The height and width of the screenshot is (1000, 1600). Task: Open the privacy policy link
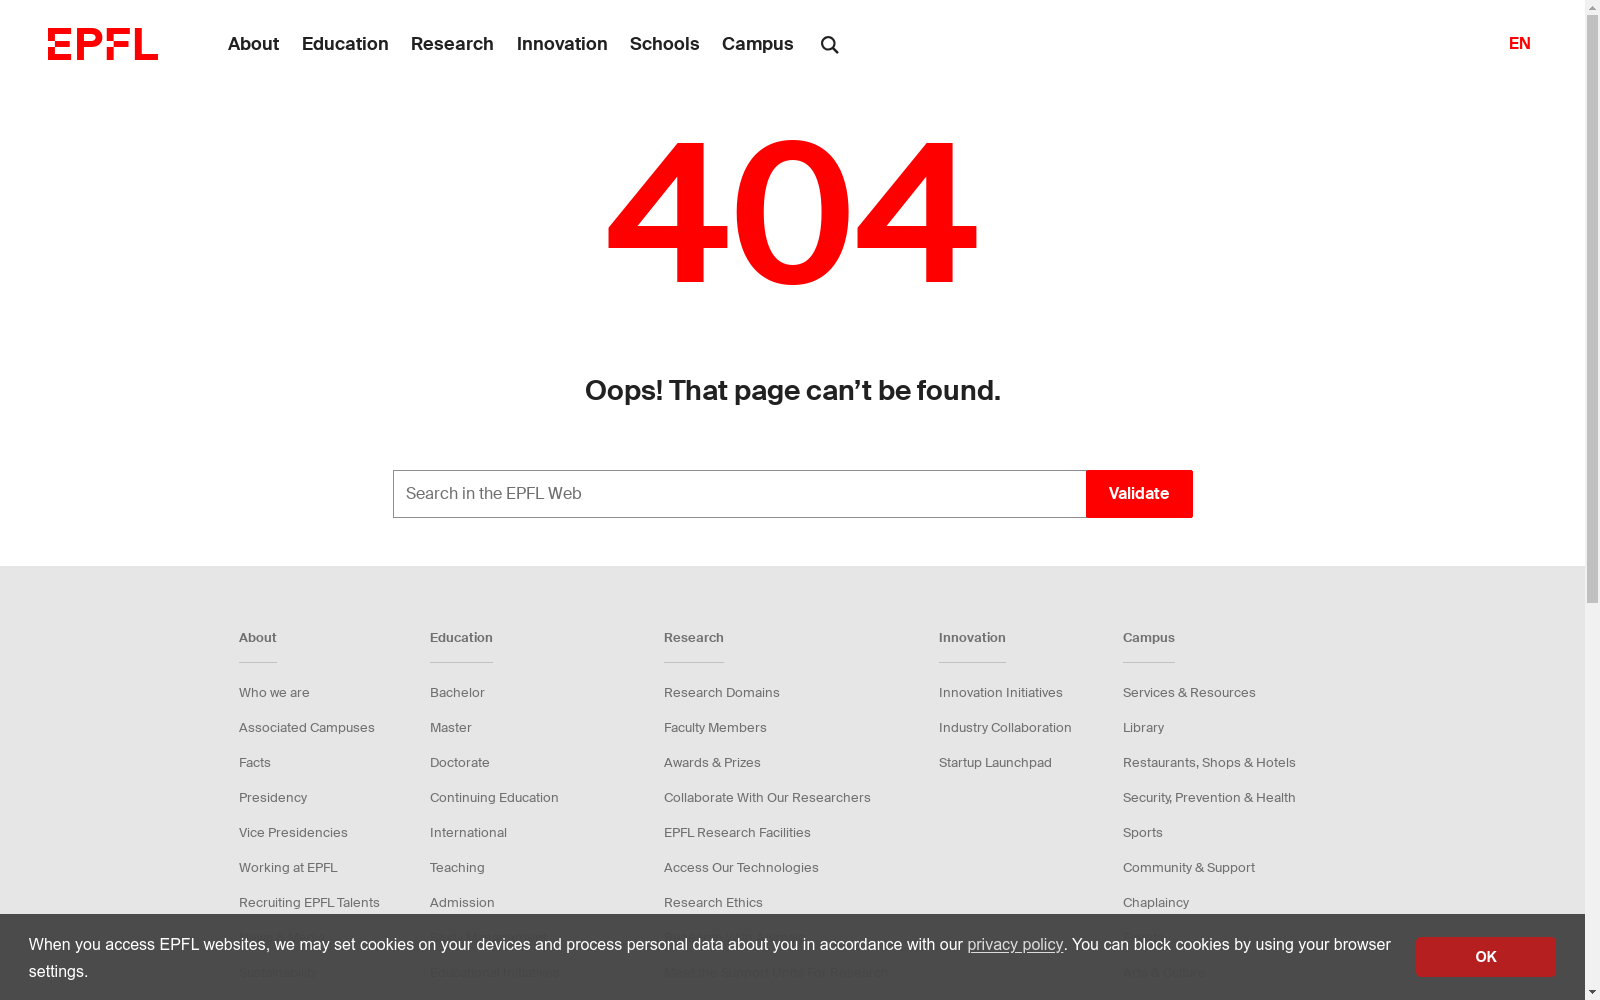1015,945
